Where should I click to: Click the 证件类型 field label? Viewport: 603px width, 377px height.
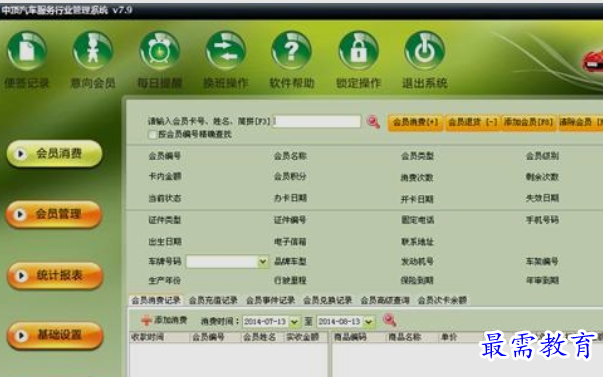tap(165, 220)
